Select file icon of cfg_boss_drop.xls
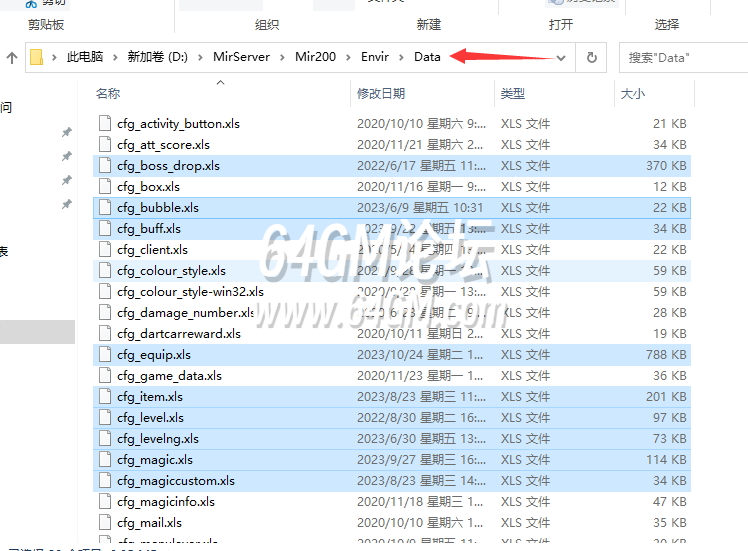Screen dimensions: 748x551 (x=105, y=165)
